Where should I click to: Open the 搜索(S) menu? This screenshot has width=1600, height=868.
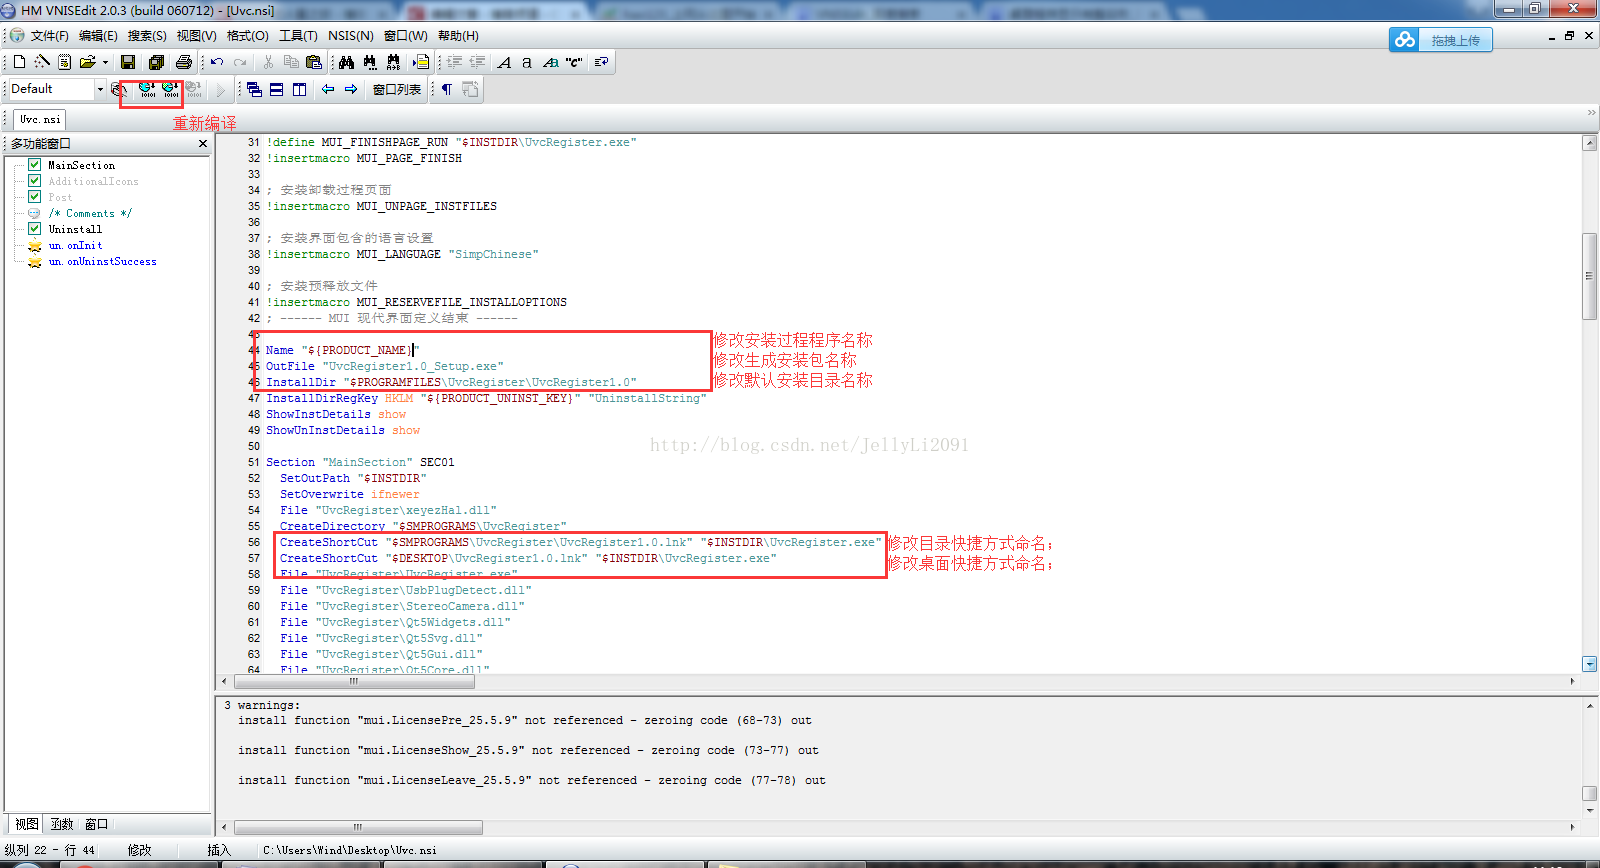coord(147,36)
